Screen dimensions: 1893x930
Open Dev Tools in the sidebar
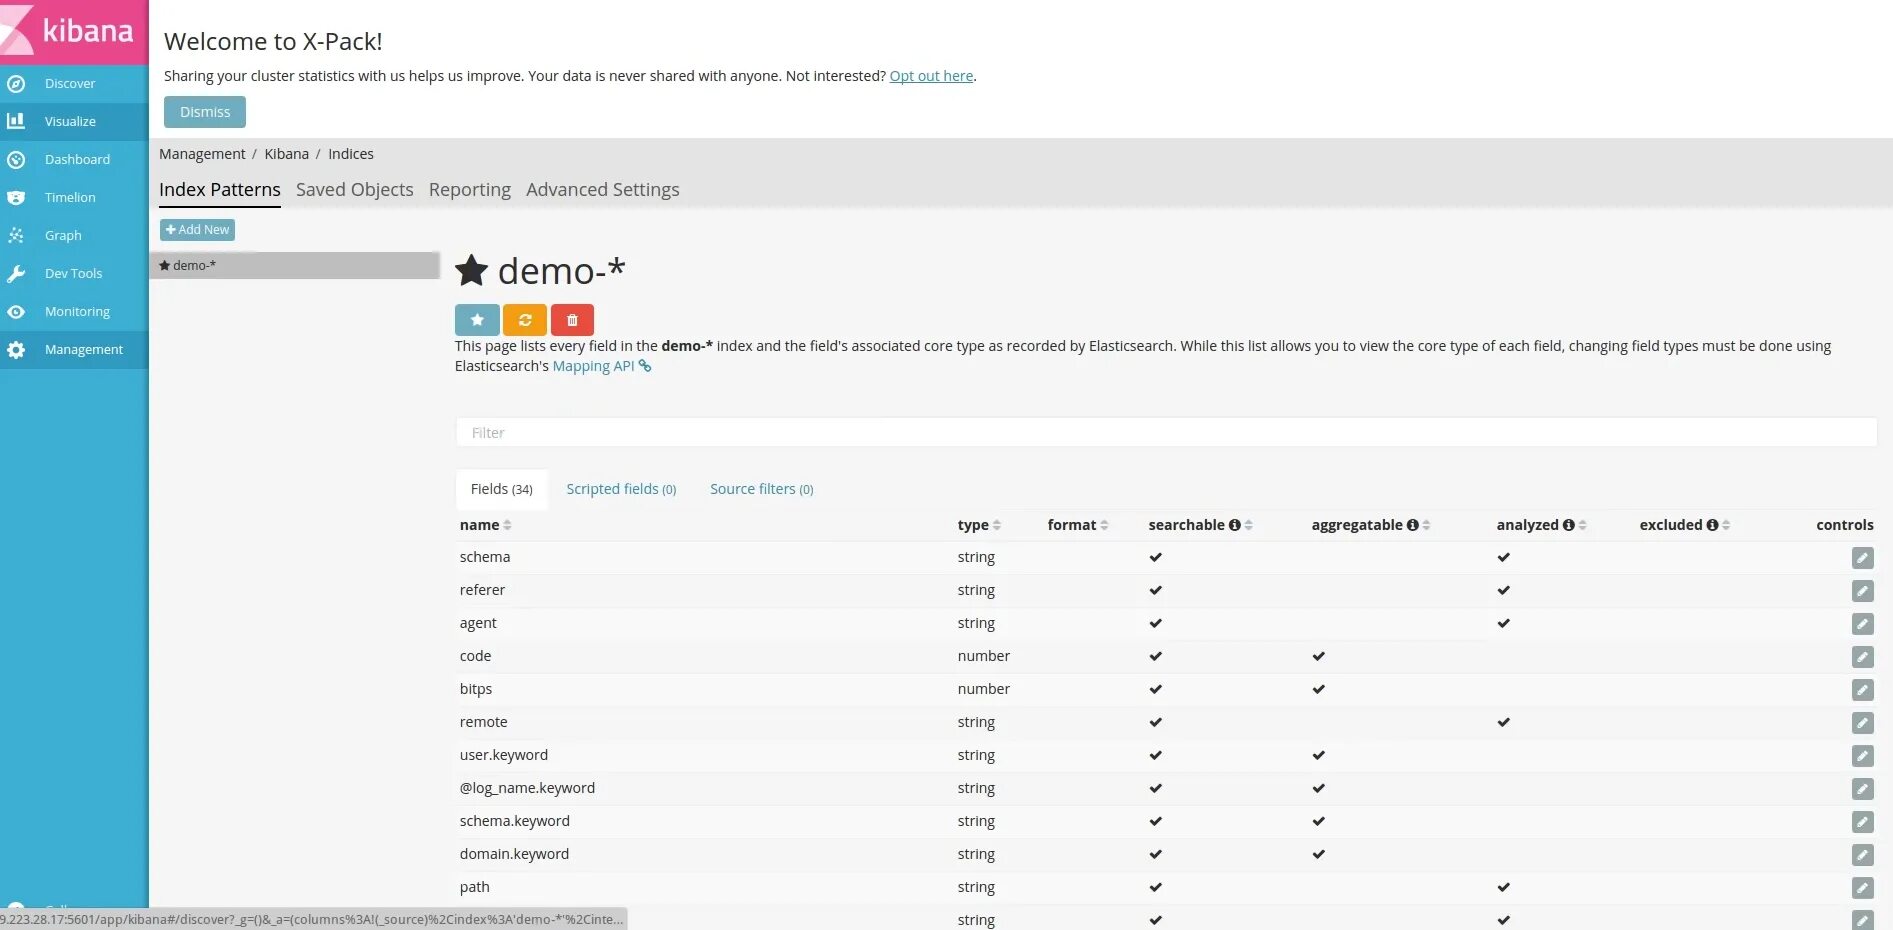pyautogui.click(x=74, y=273)
